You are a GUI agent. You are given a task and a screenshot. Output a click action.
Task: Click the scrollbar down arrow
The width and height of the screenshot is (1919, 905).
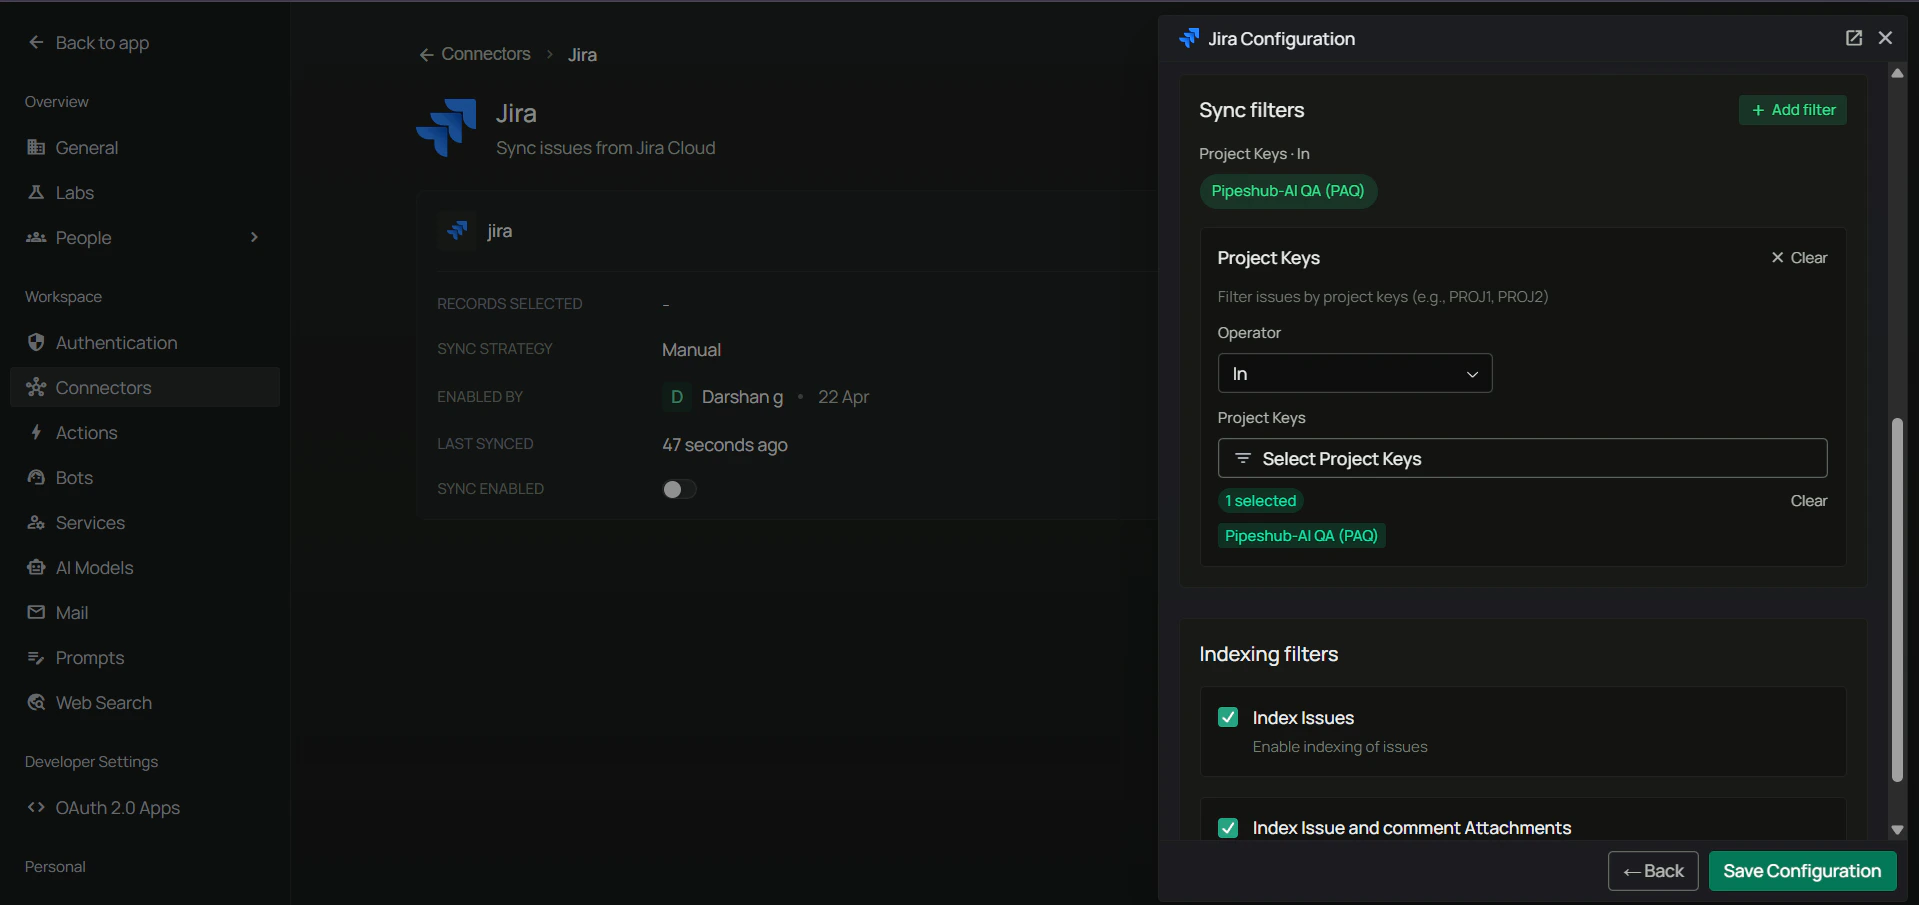pos(1897,830)
